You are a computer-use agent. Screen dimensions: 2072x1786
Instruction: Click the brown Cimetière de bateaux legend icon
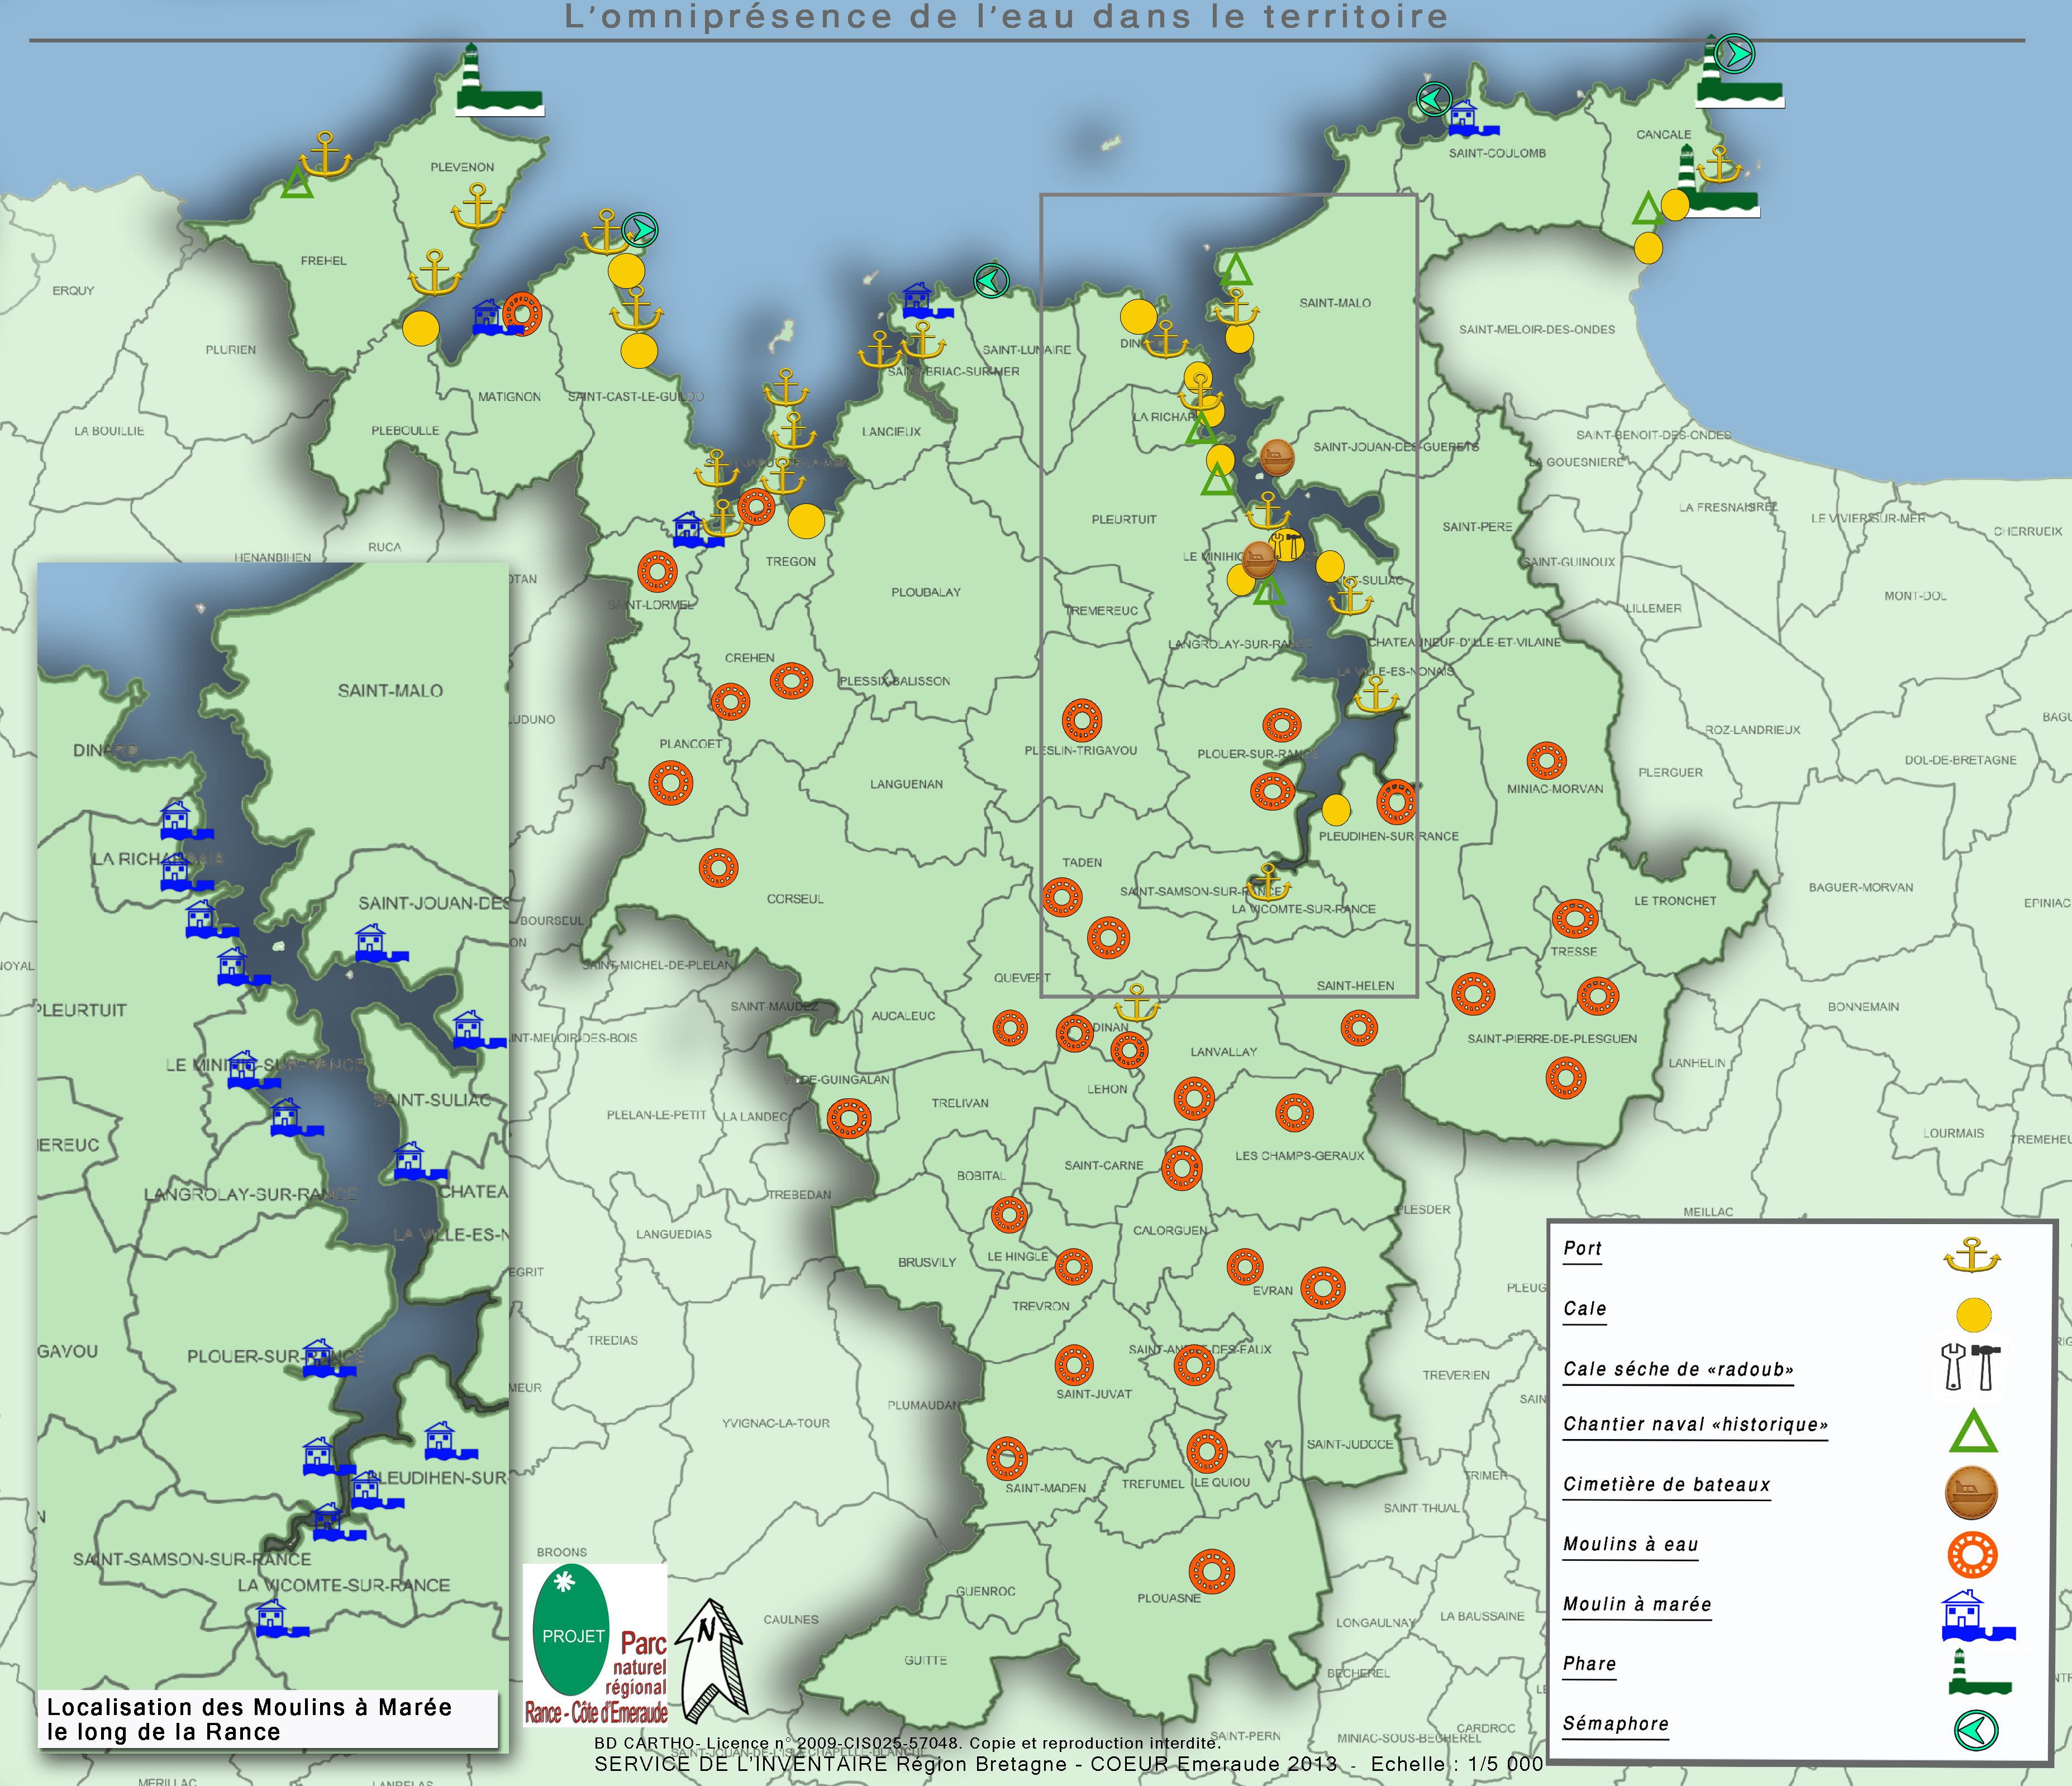coord(1971,1493)
